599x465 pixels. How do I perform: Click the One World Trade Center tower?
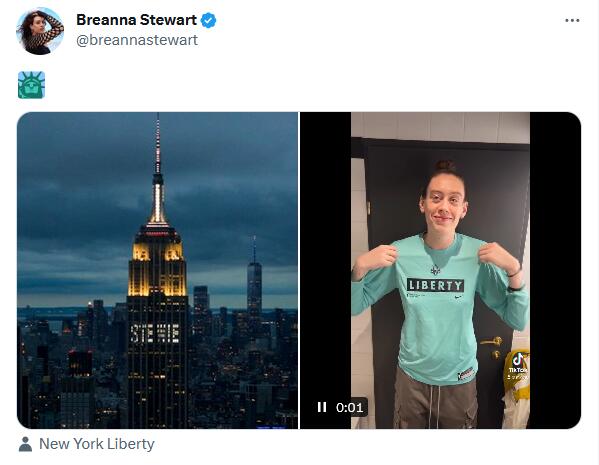pos(254,277)
